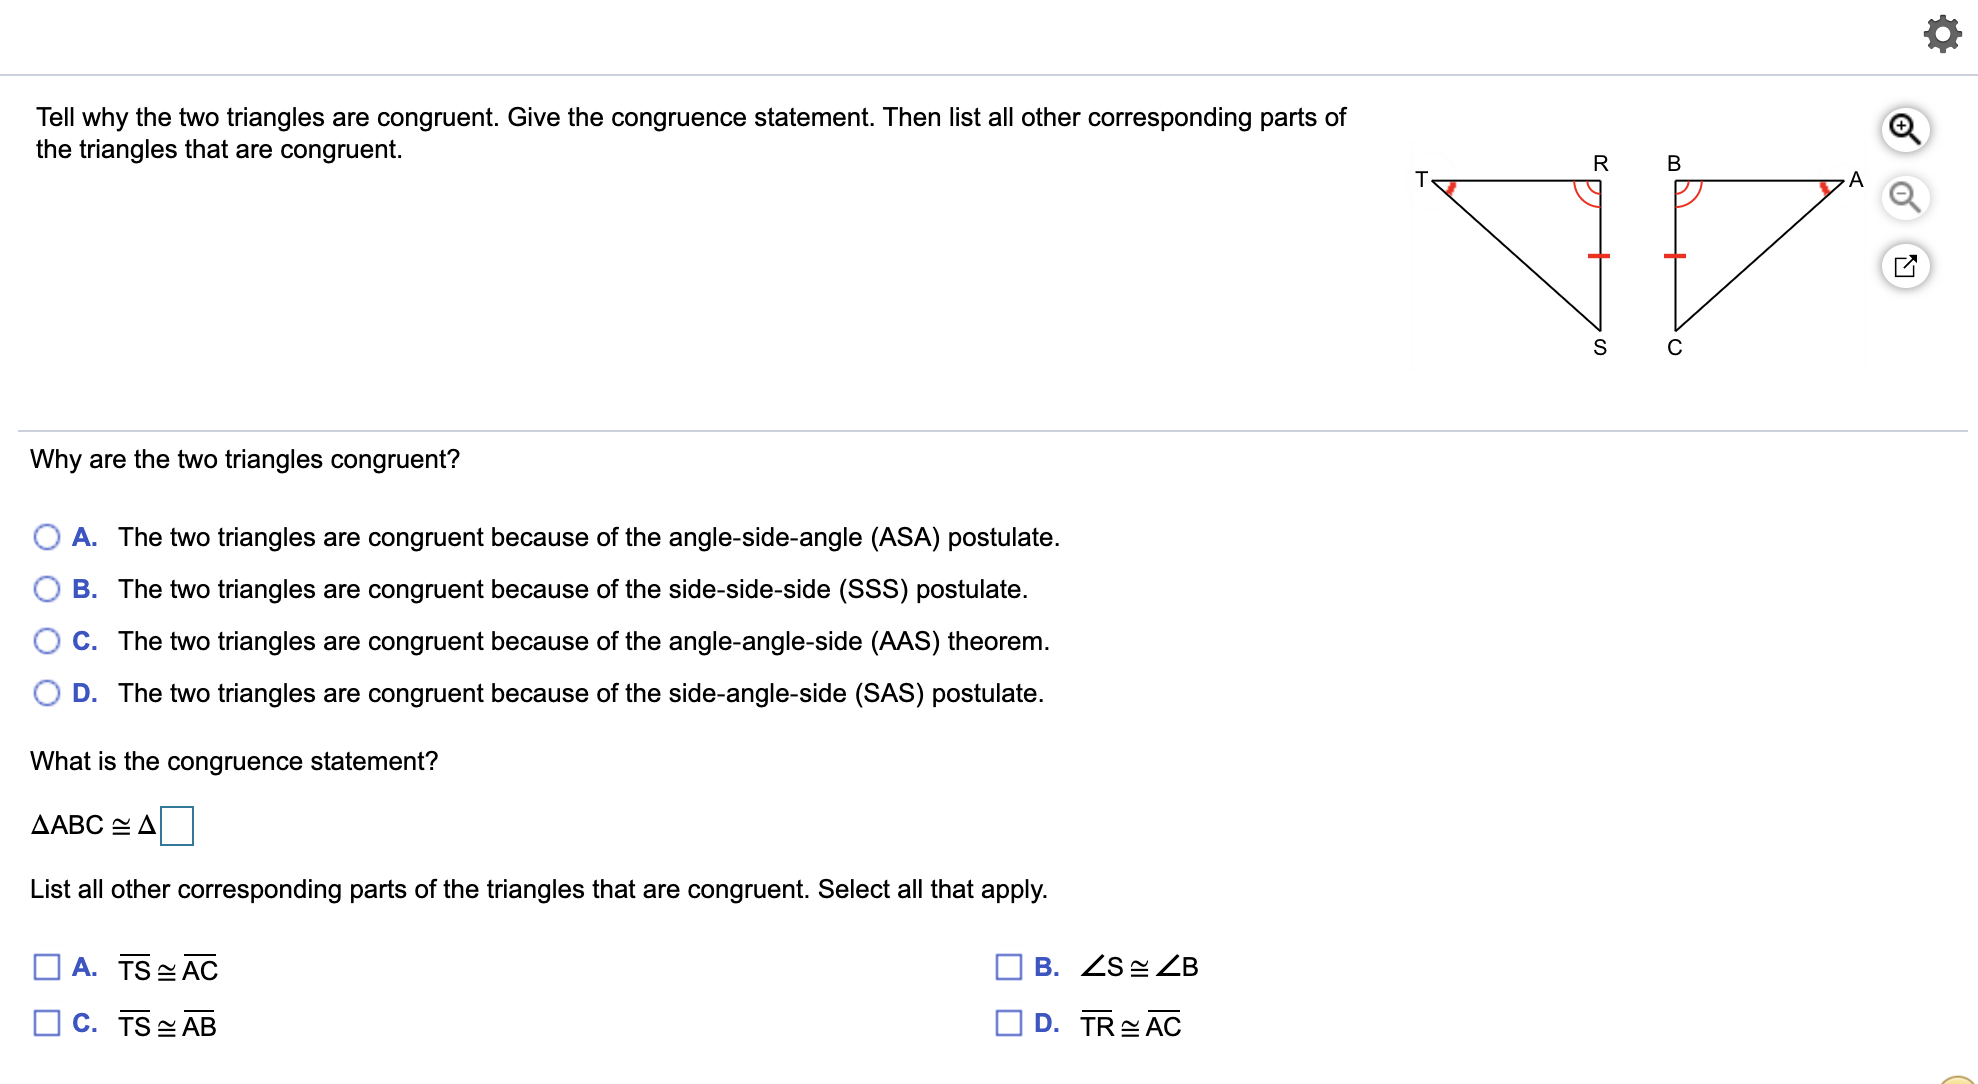Click the ∠S ≅ ∠B option label
This screenshot has width=1978, height=1084.
tap(1140, 967)
